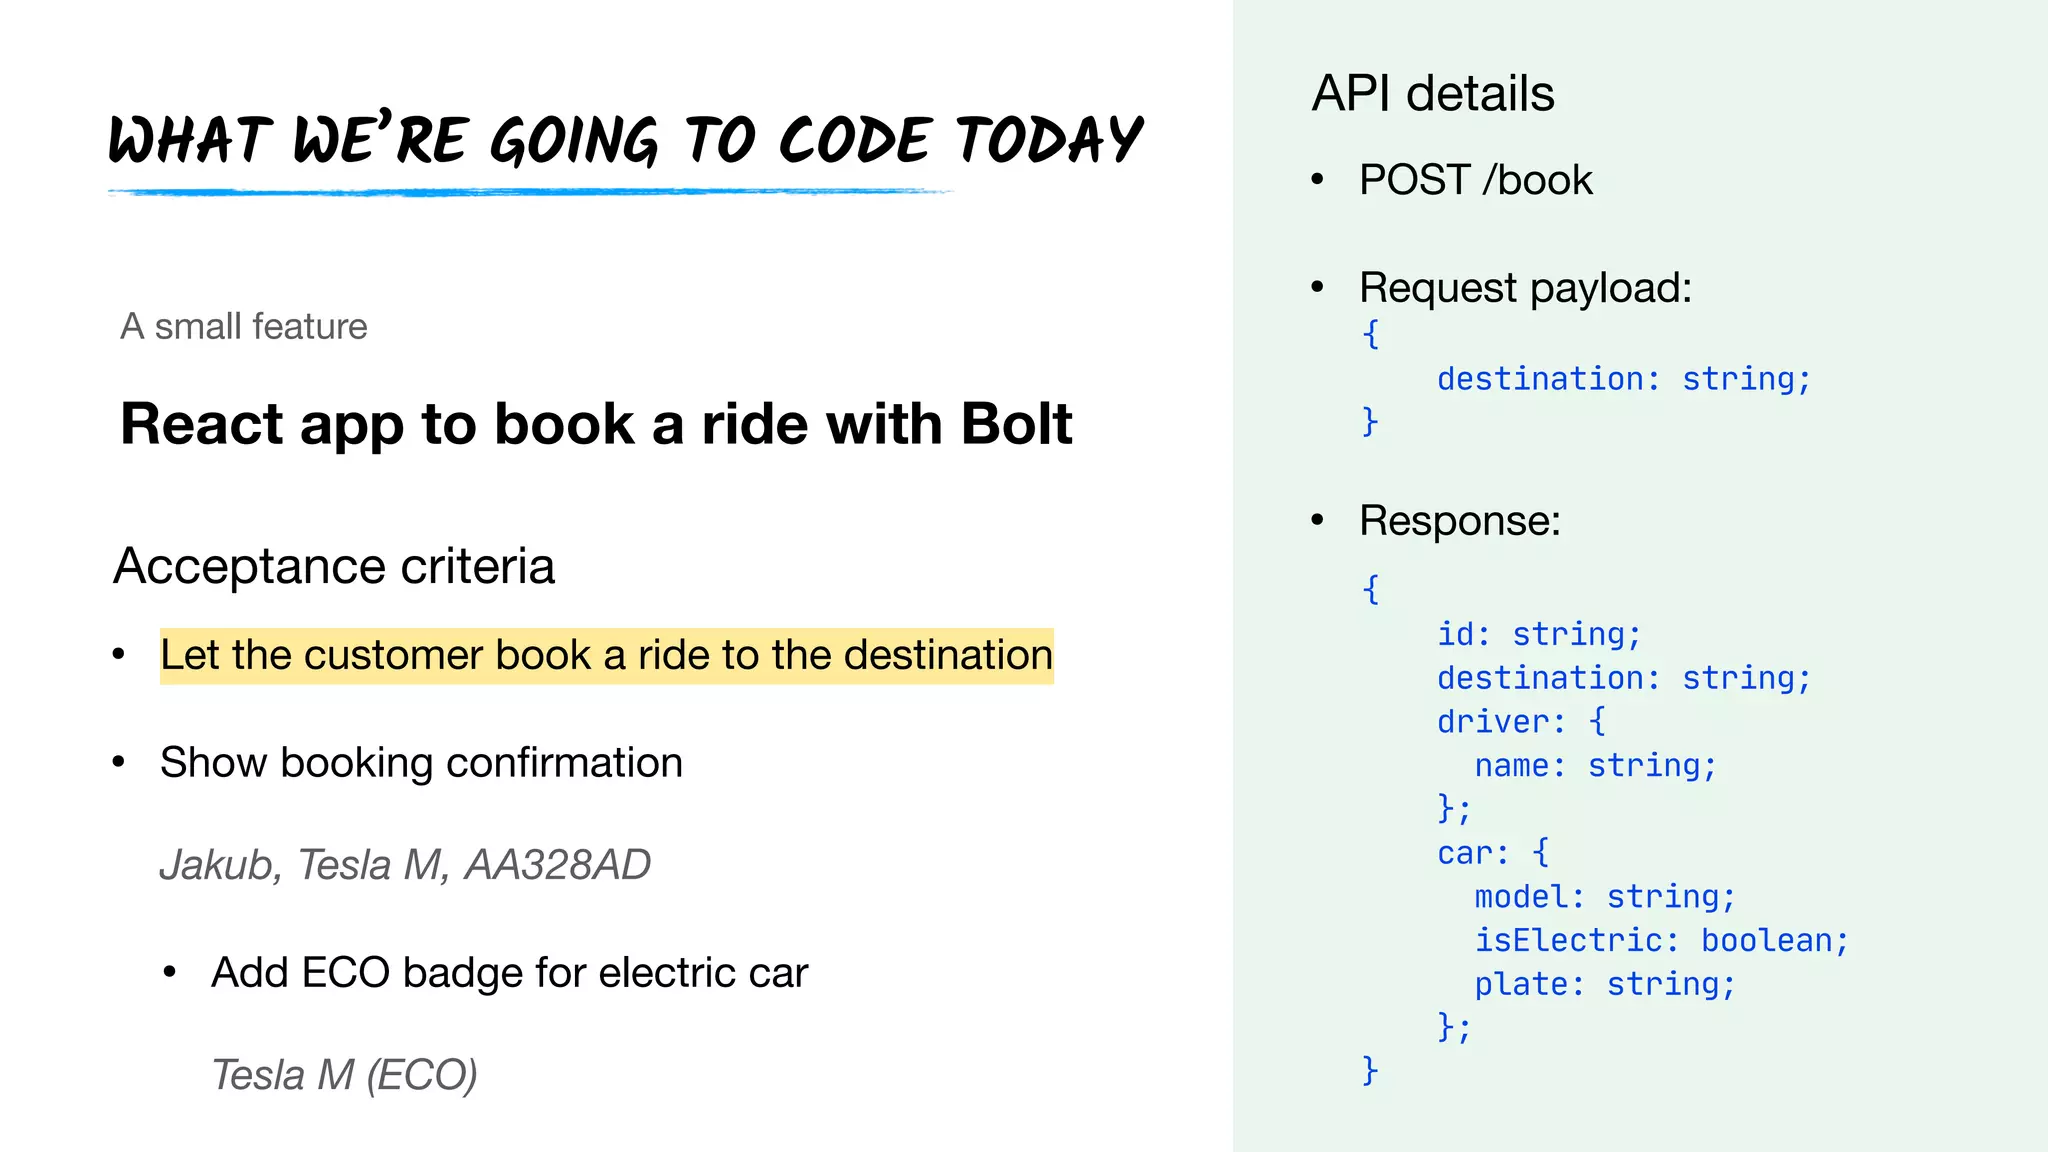
Task: Click the 'Tesla M (ECO)' example text
Action: (344, 1076)
